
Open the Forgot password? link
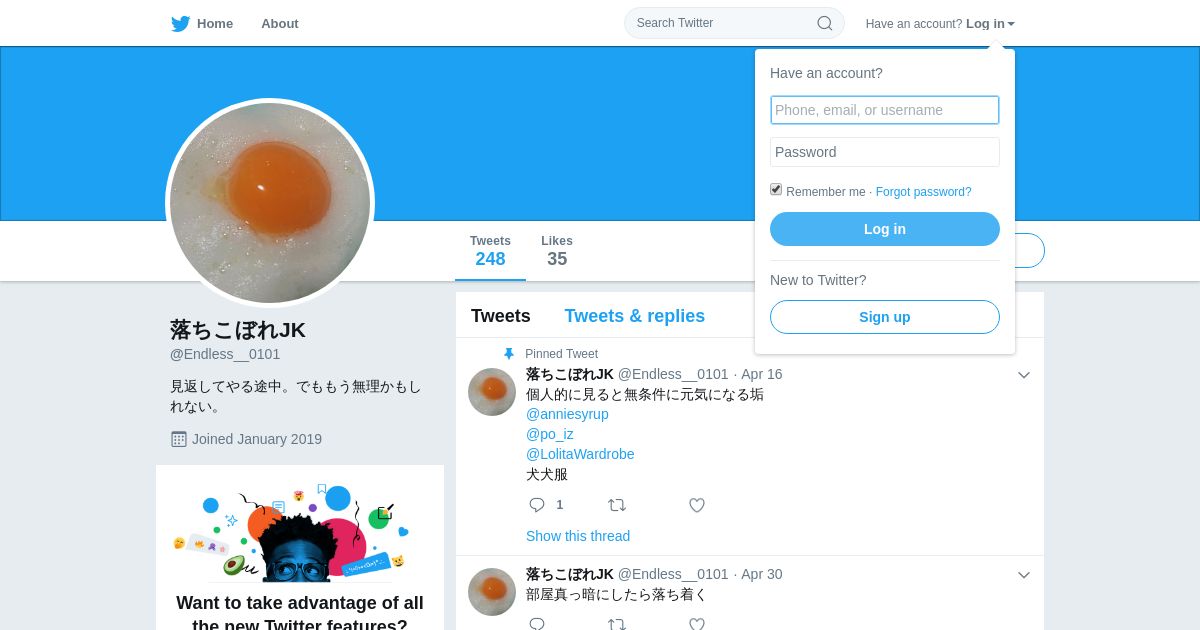923,192
